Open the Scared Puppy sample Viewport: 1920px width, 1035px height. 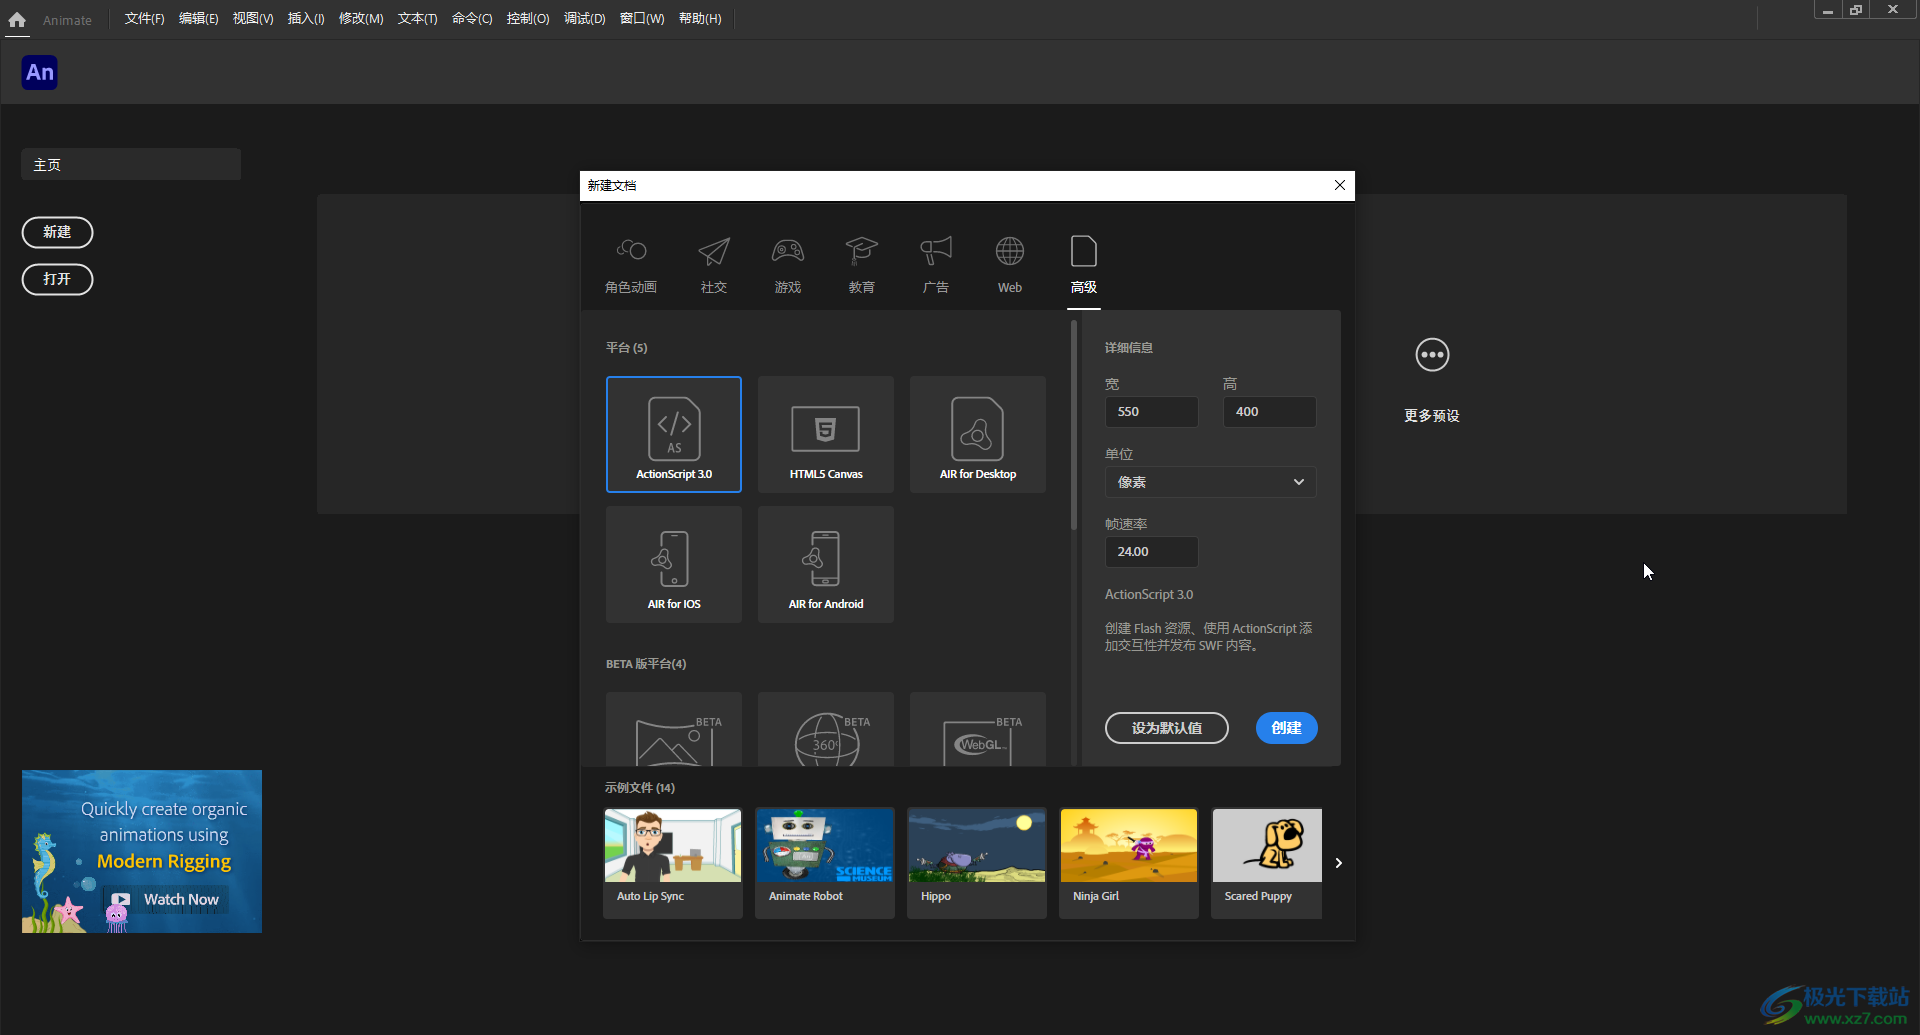[1267, 863]
